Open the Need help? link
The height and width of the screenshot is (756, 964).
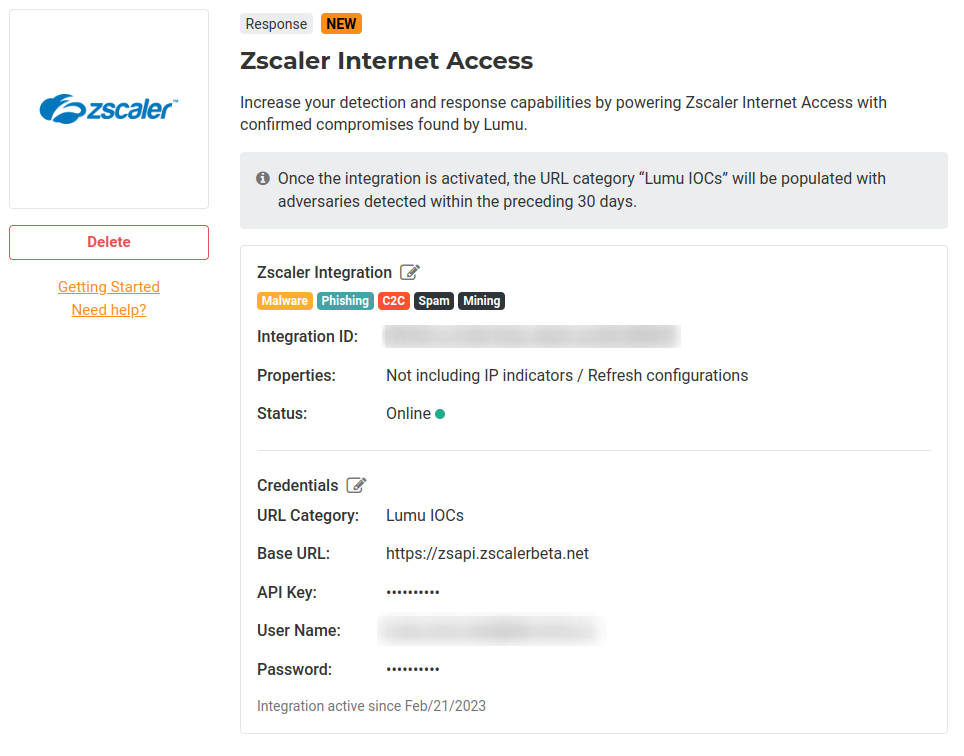point(109,310)
